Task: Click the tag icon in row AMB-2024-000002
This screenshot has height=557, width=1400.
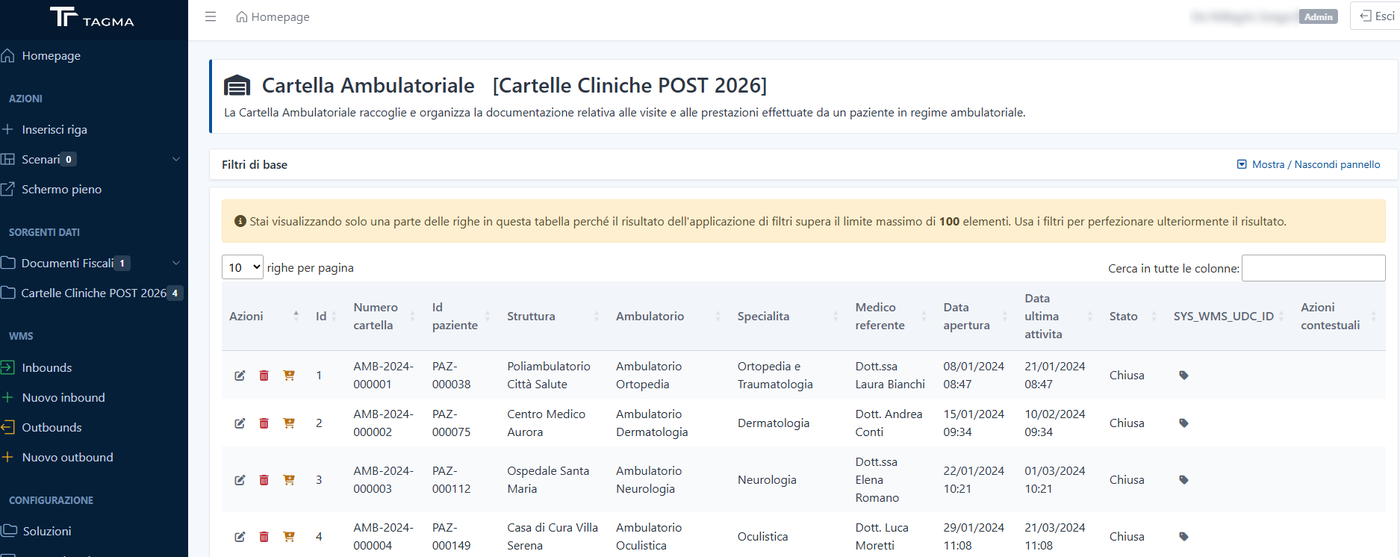Action: tap(1184, 423)
